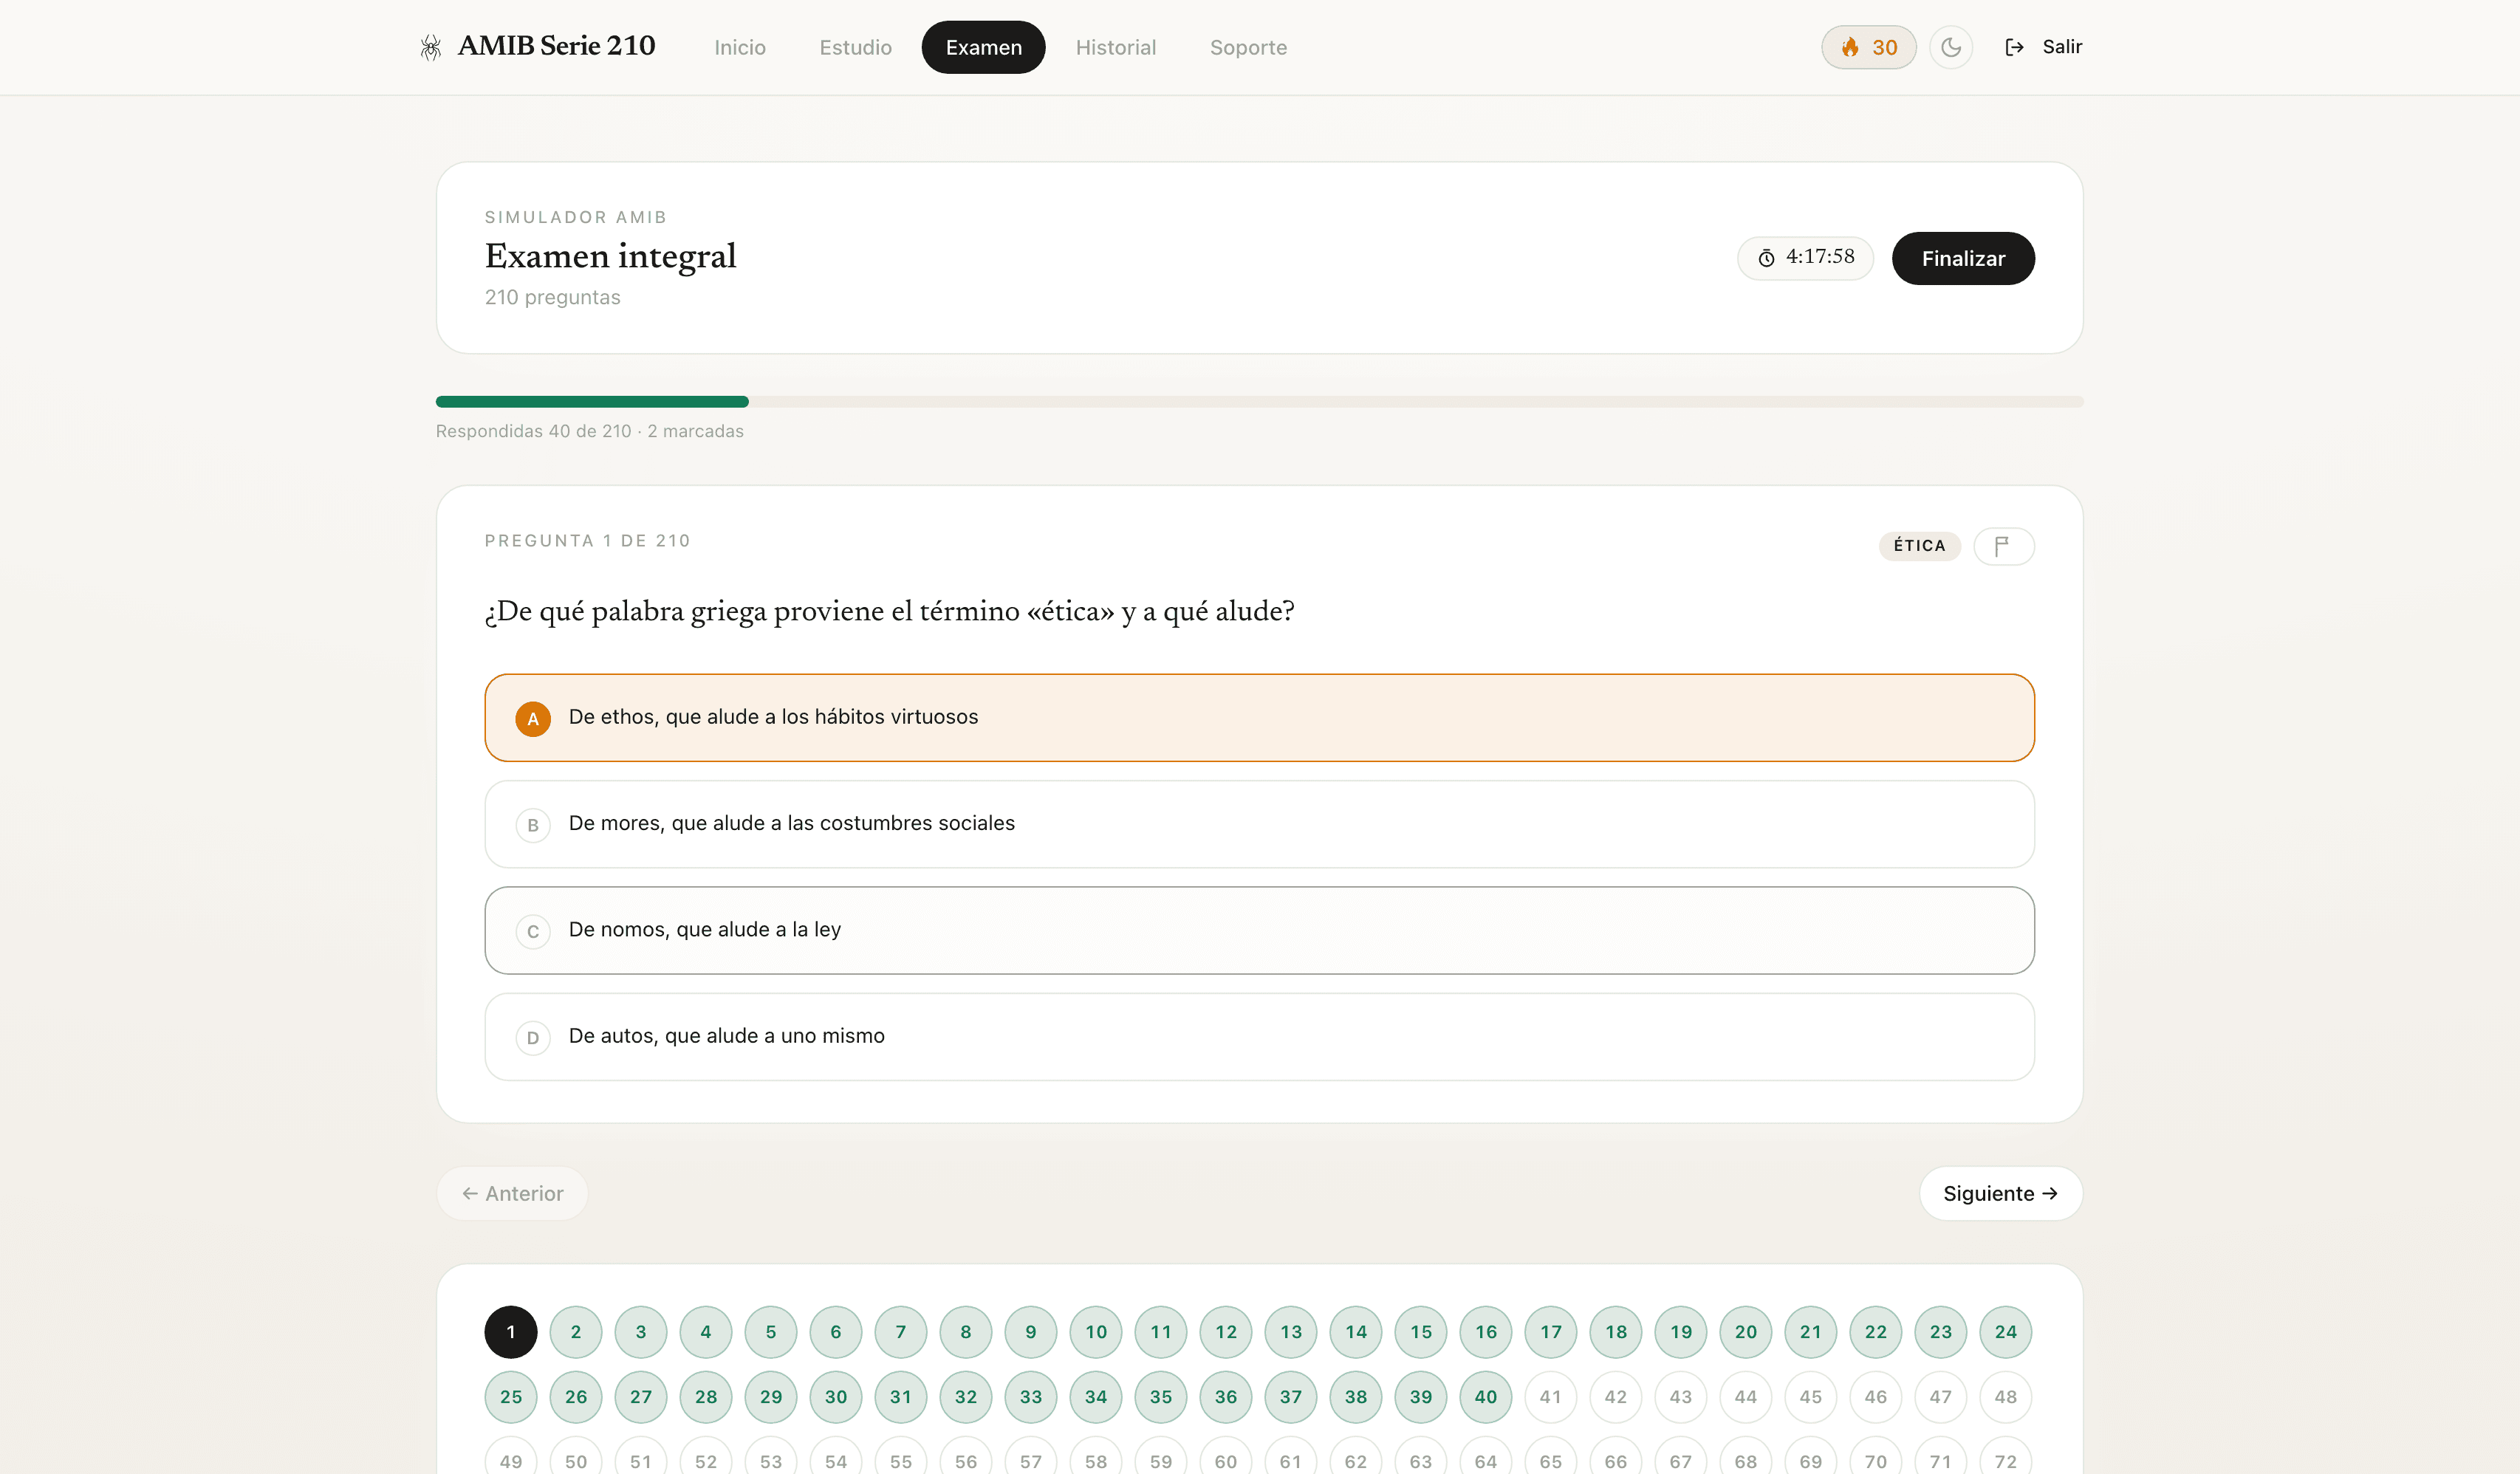This screenshot has width=2520, height=1474.
Task: Open the Soporte menu item
Action: [x=1248, y=47]
